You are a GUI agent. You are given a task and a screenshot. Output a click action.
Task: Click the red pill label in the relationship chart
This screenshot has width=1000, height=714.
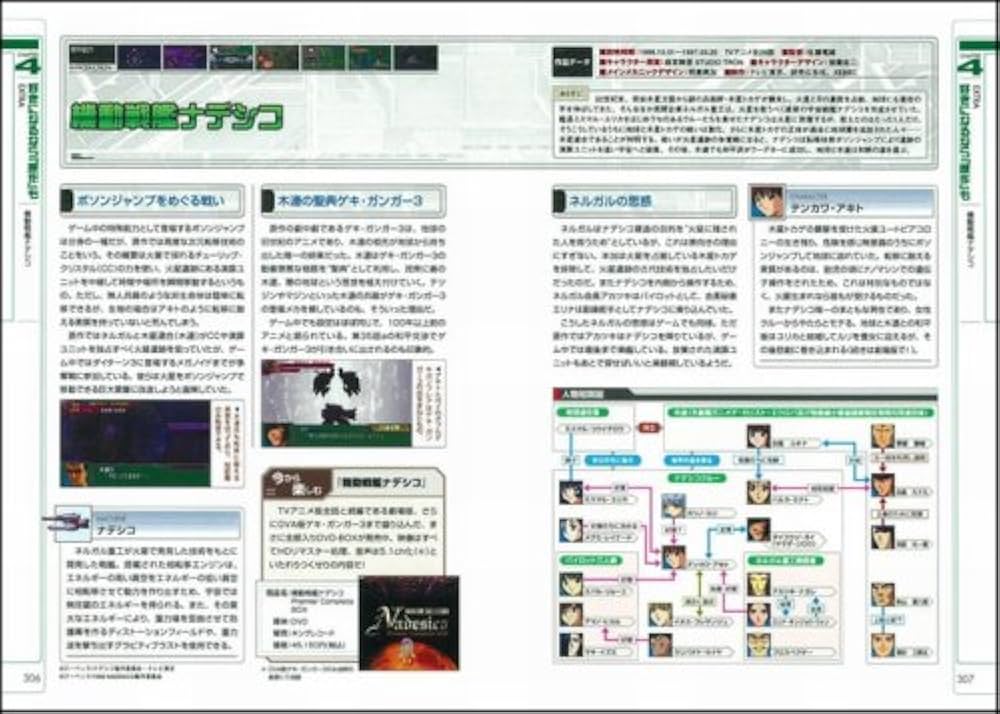[x=649, y=428]
